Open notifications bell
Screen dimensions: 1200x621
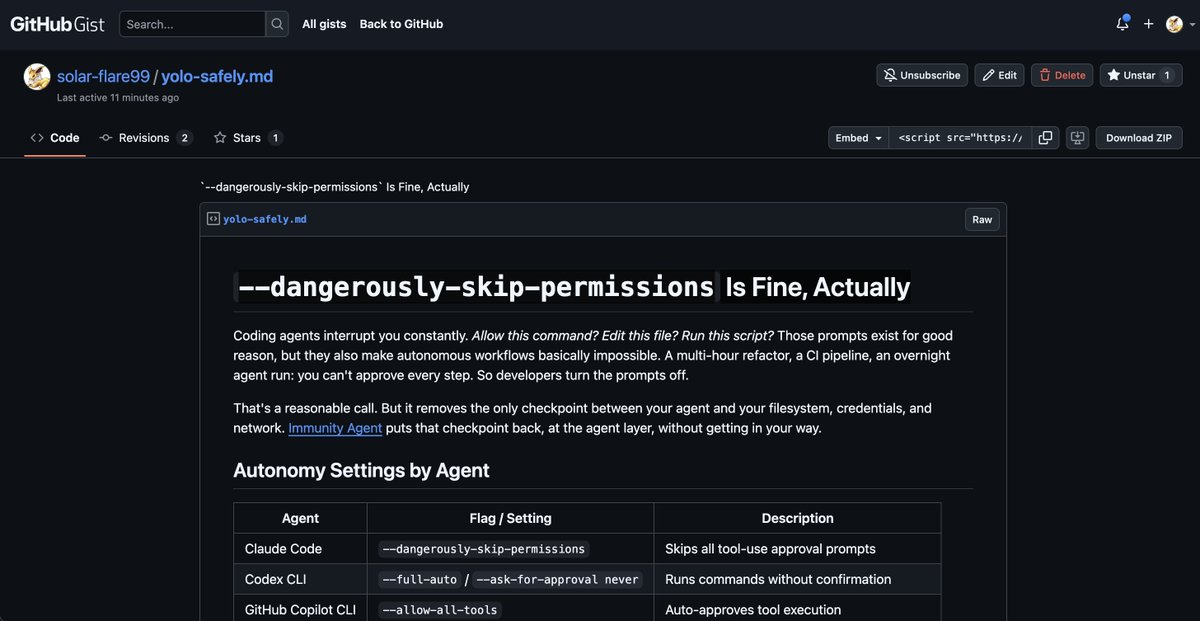(1123, 24)
